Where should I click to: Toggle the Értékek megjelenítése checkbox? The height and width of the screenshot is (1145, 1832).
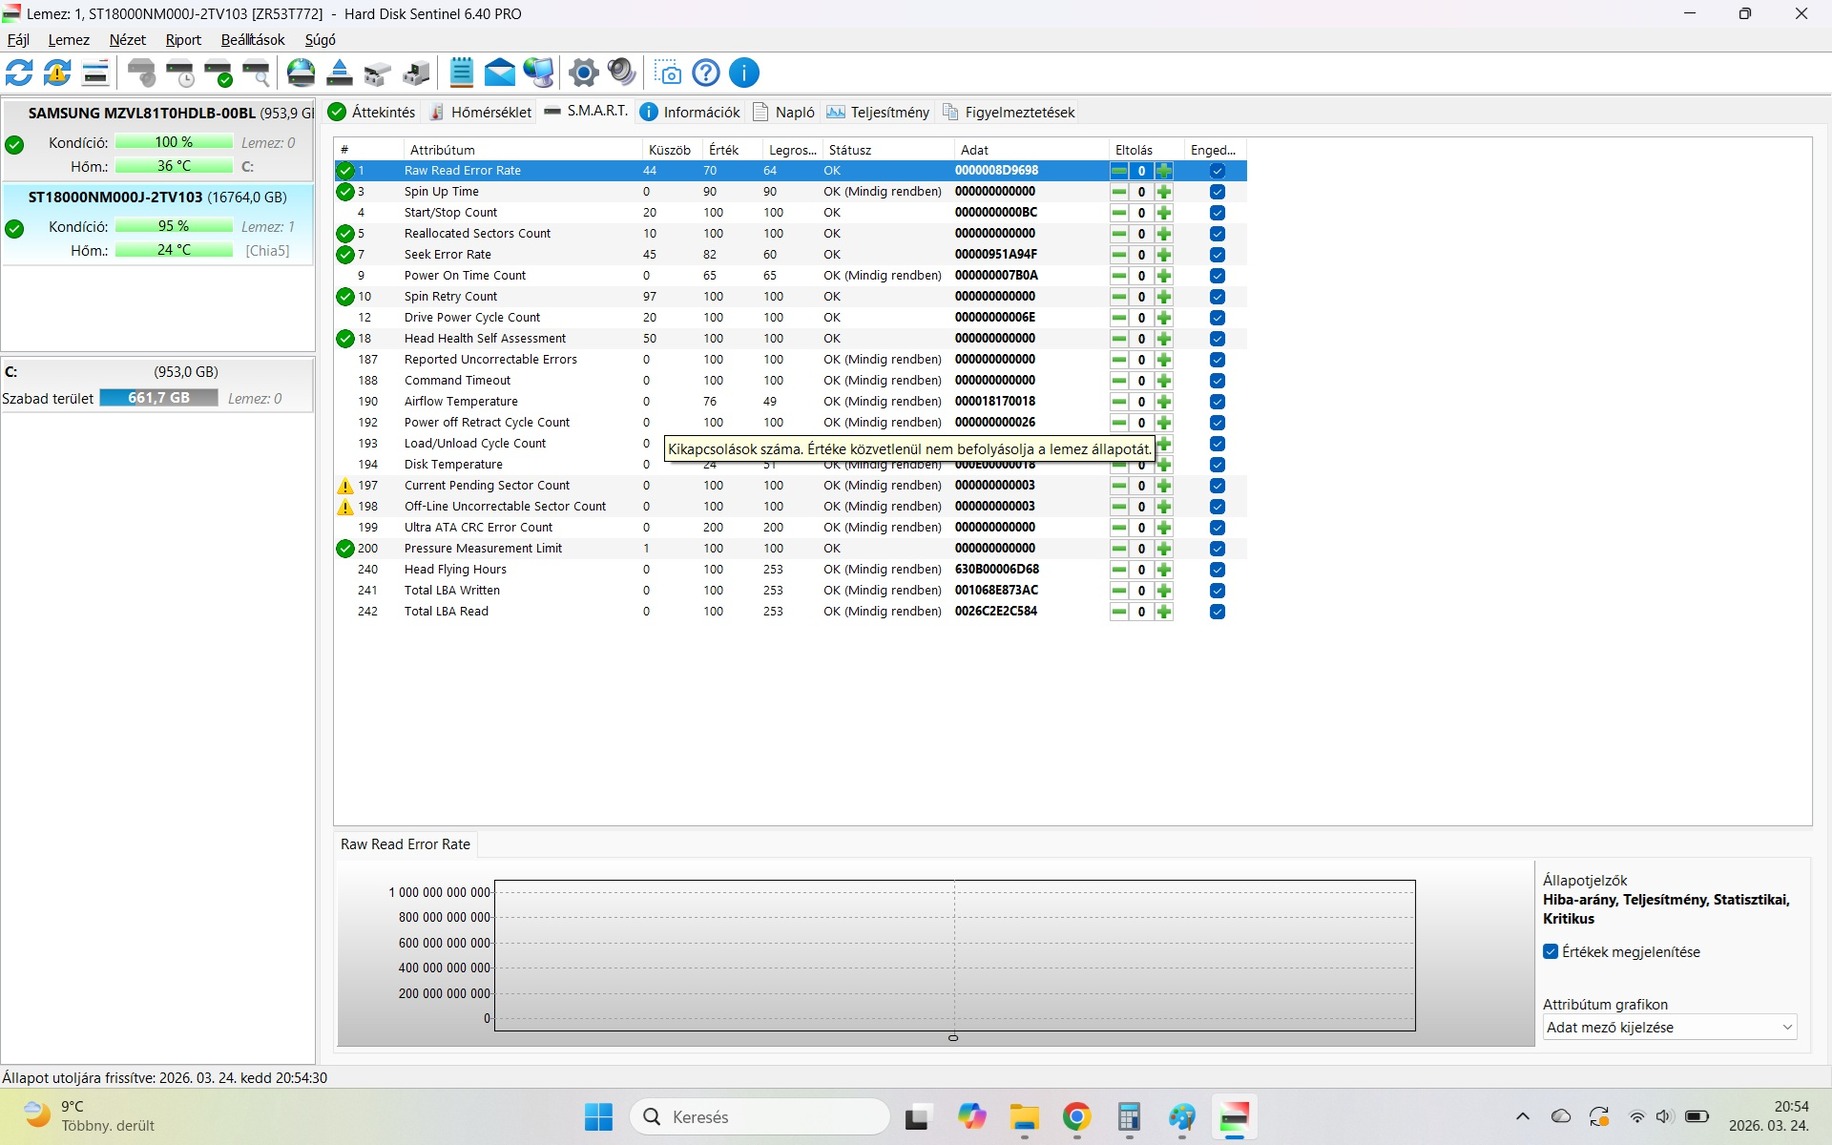pyautogui.click(x=1551, y=952)
